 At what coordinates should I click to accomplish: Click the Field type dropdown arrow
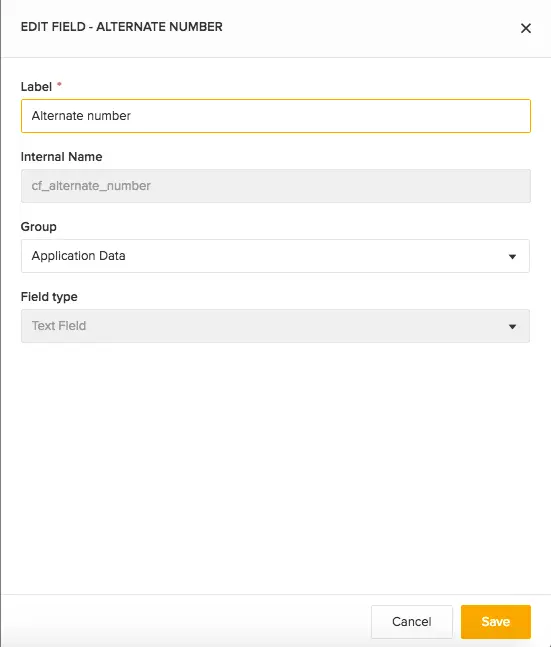click(x=512, y=327)
